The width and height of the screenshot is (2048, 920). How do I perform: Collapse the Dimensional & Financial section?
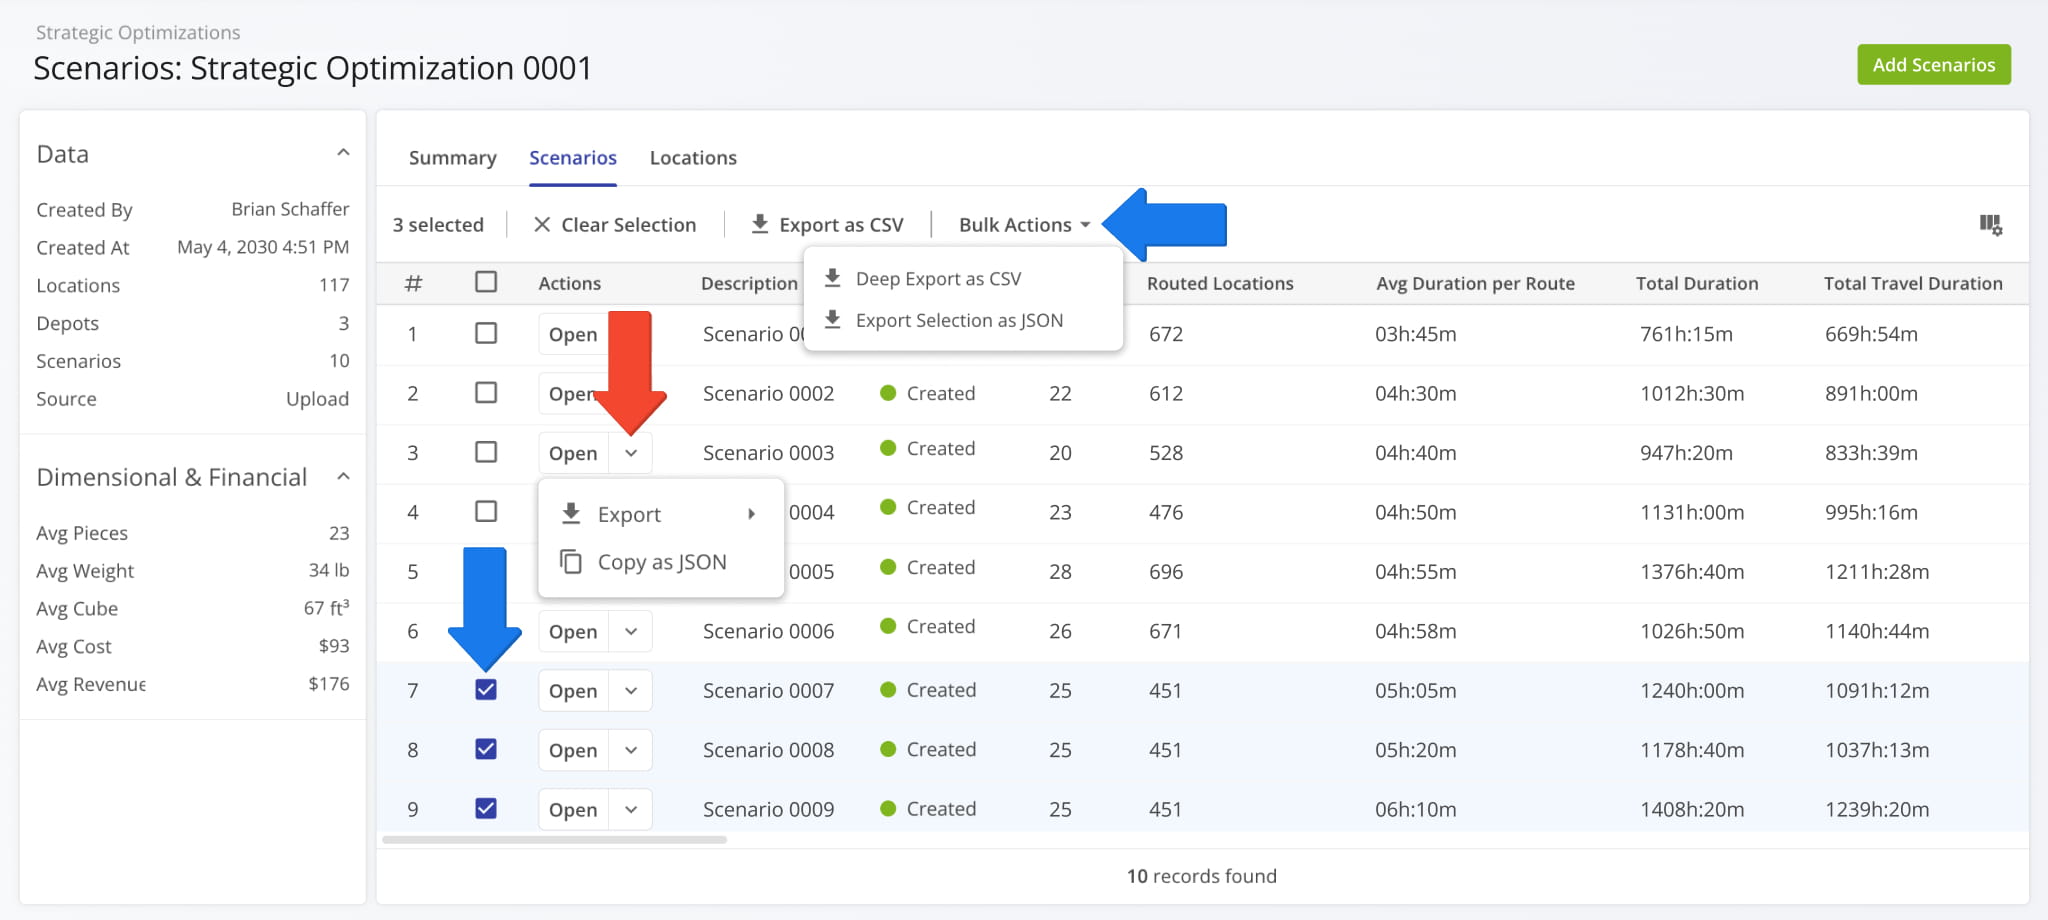[x=343, y=477]
